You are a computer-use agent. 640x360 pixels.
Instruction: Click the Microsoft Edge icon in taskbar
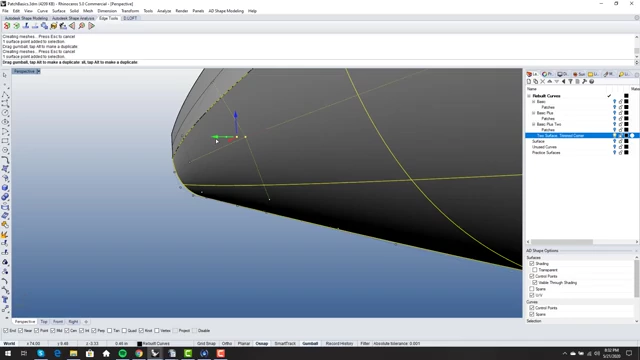[57, 353]
